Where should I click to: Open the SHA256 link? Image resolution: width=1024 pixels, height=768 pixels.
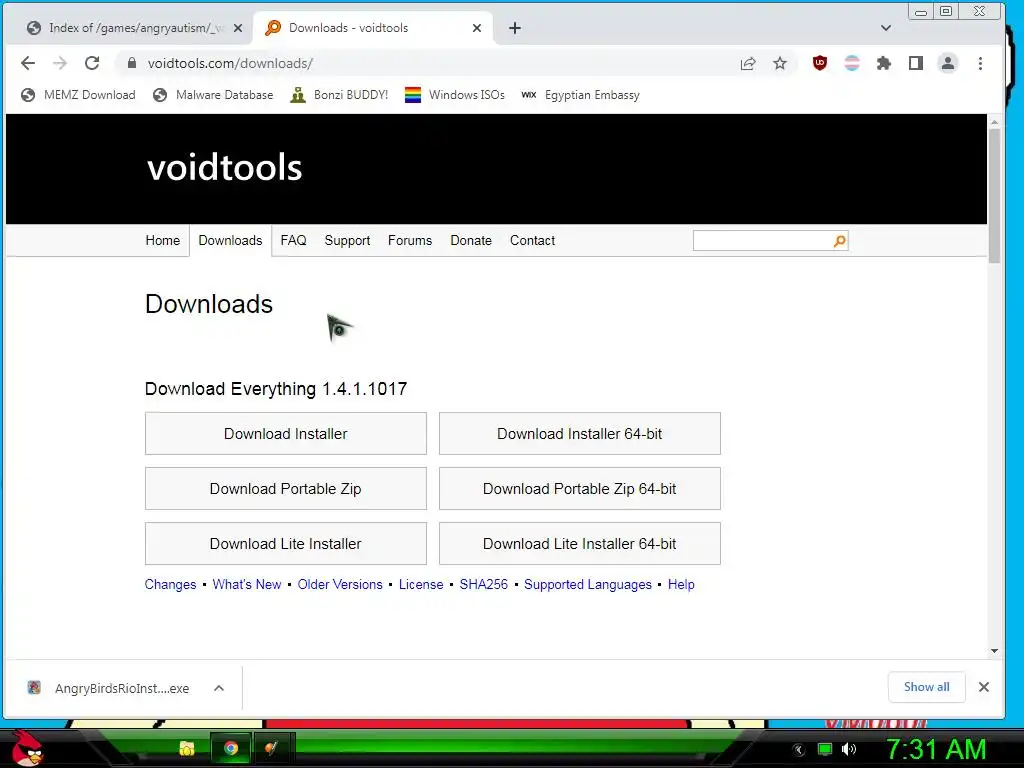(483, 584)
